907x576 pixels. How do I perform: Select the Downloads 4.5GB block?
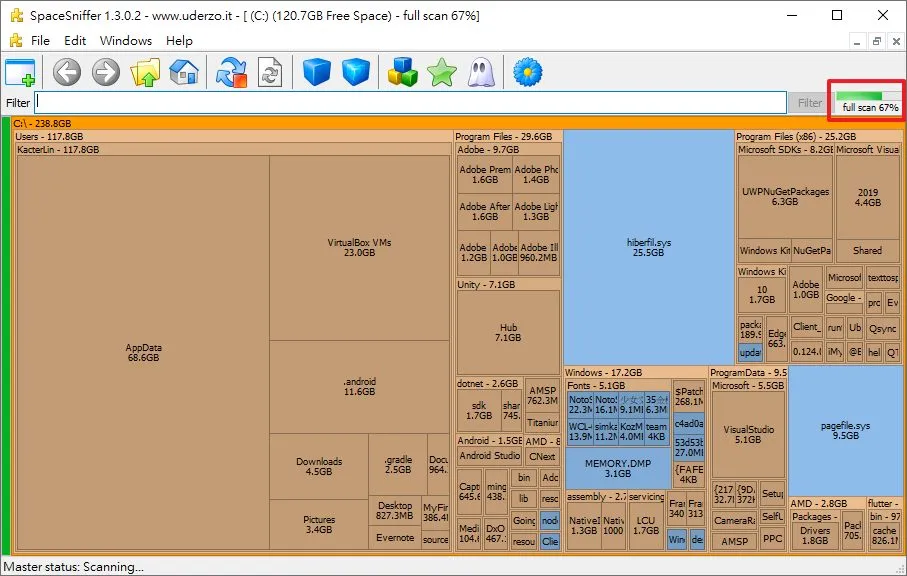[319, 466]
